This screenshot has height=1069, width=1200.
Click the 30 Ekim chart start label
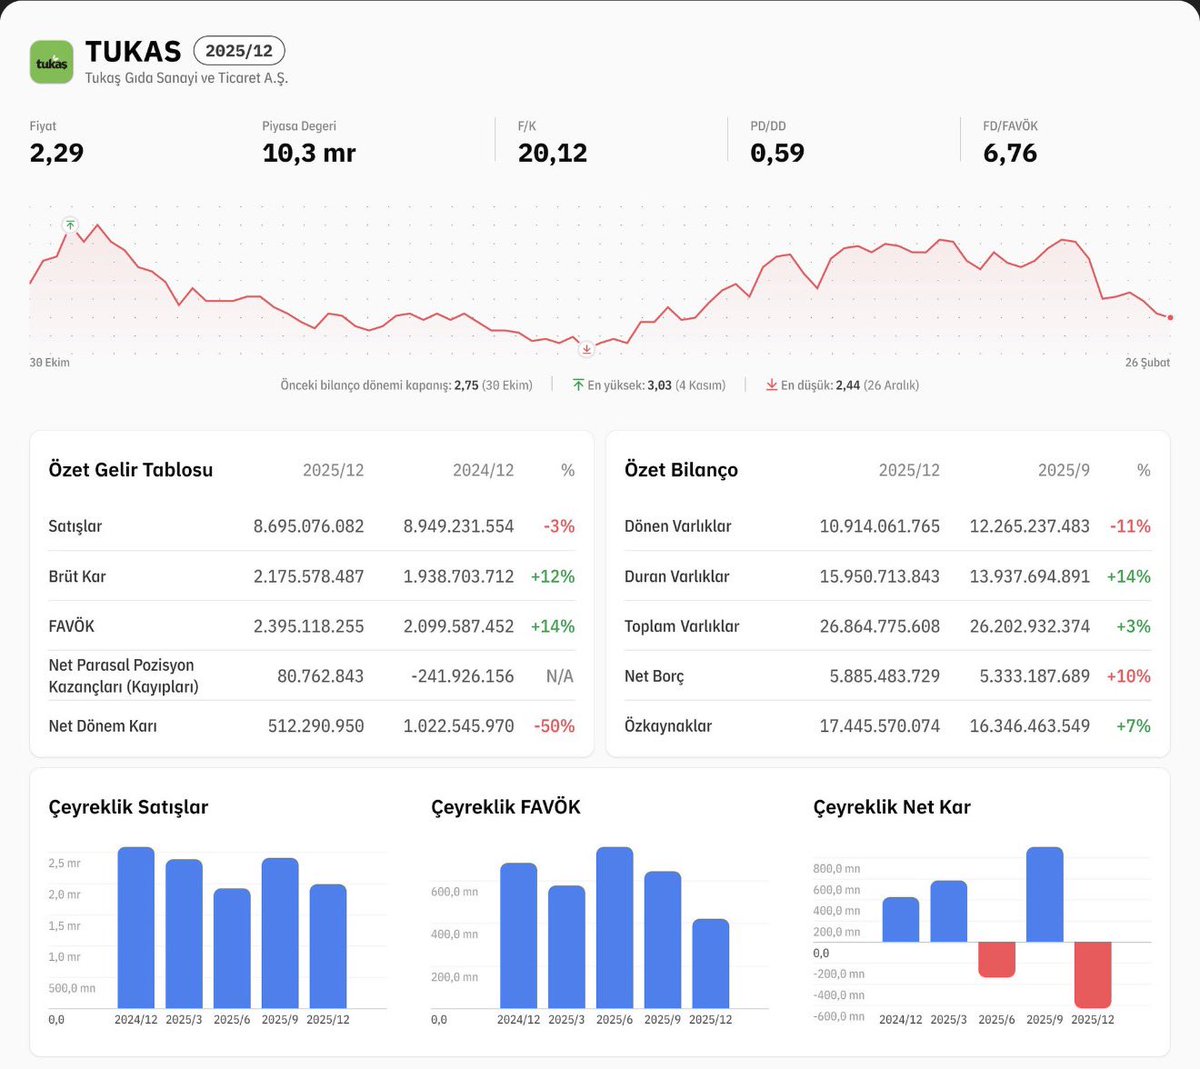[x=50, y=363]
